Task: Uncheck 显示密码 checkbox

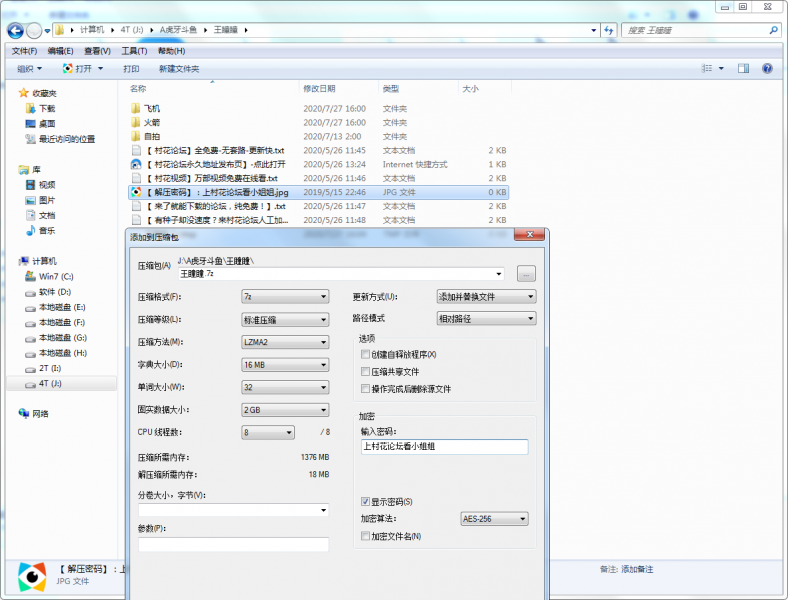Action: 365,502
